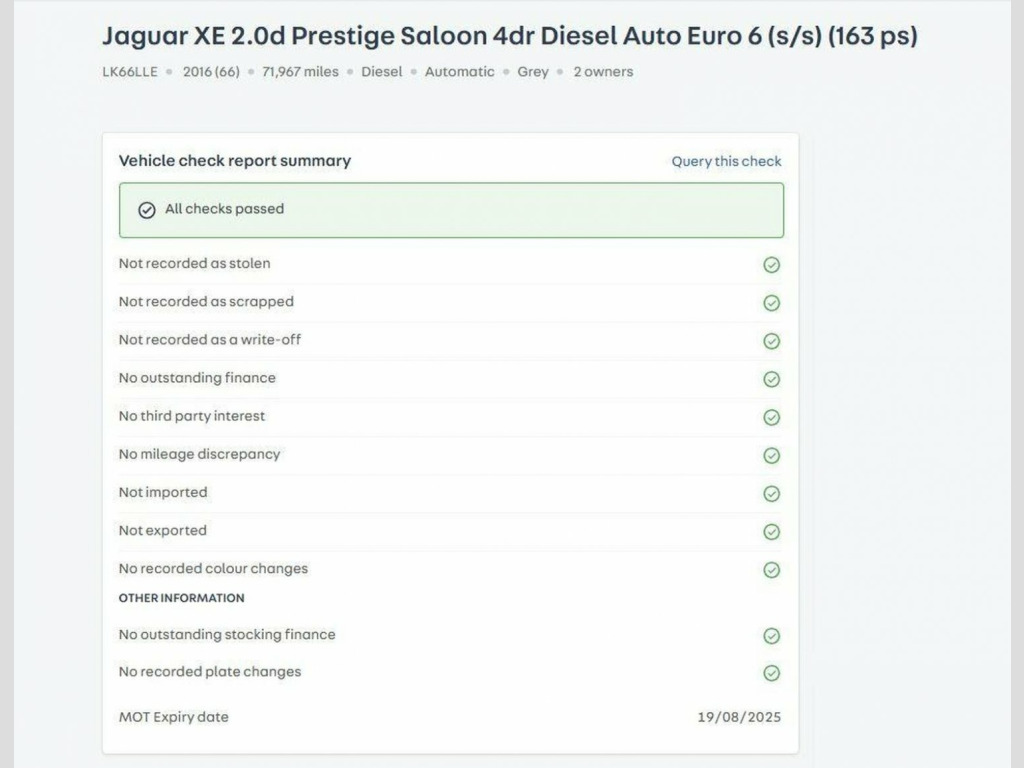This screenshot has height=768, width=1024.
Task: Click the MOT expiry date value 19/08/2025
Action: point(739,717)
